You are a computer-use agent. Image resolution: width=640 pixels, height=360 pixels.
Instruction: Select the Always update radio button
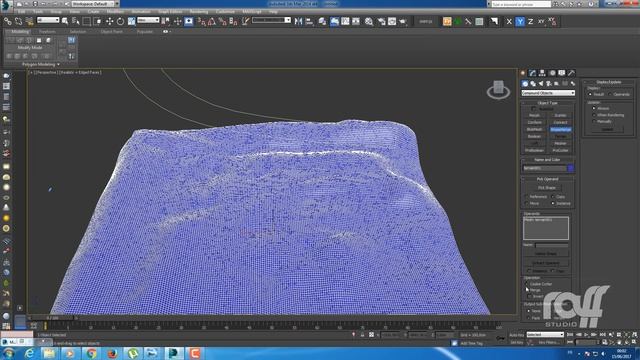point(594,108)
